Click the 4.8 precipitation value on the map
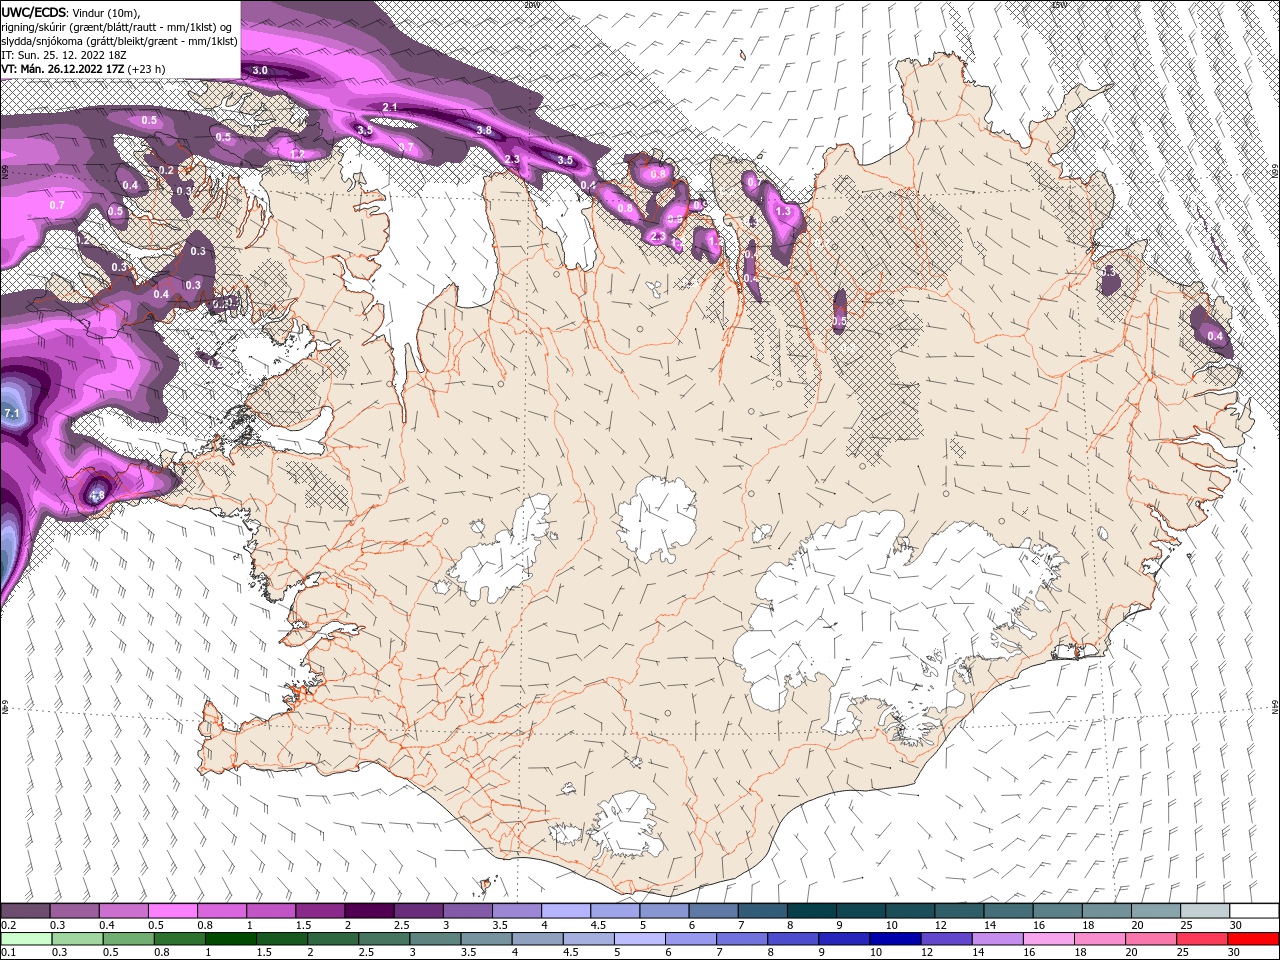The height and width of the screenshot is (960, 1280). (x=97, y=494)
